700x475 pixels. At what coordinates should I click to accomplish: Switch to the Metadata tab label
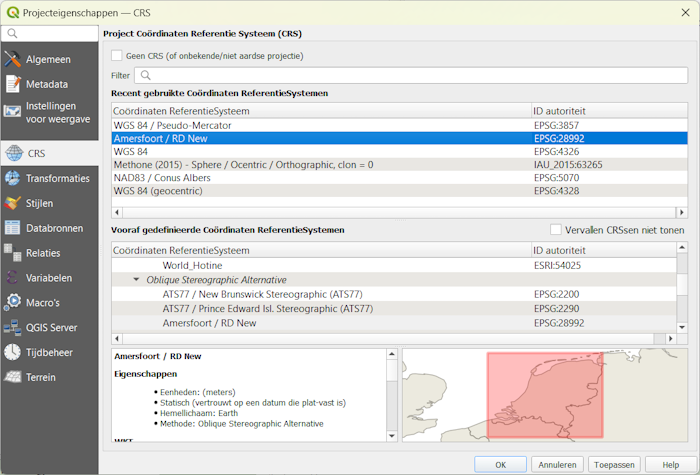(x=47, y=84)
